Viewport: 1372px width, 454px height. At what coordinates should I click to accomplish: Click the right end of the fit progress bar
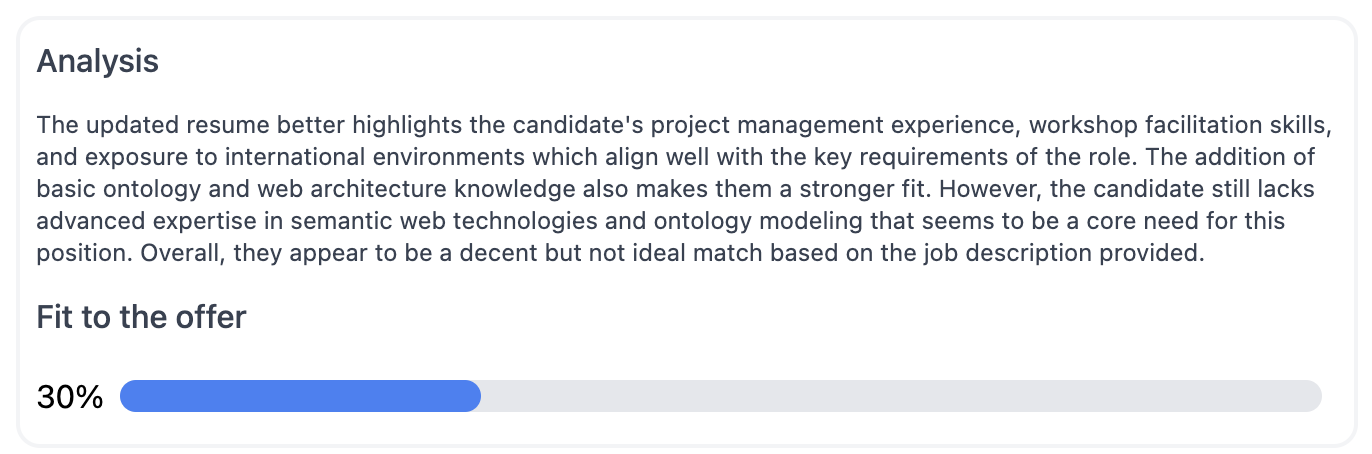pos(1314,396)
